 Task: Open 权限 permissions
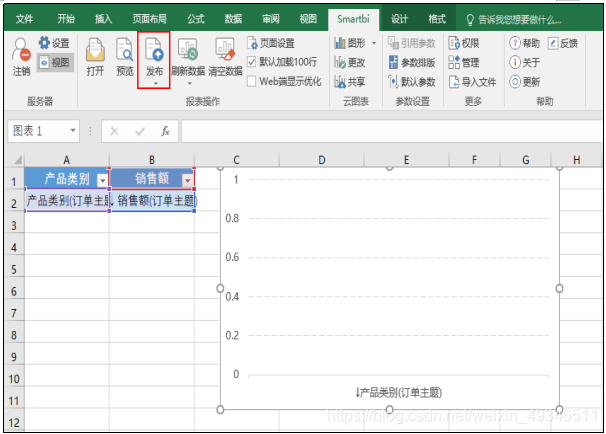[464, 43]
